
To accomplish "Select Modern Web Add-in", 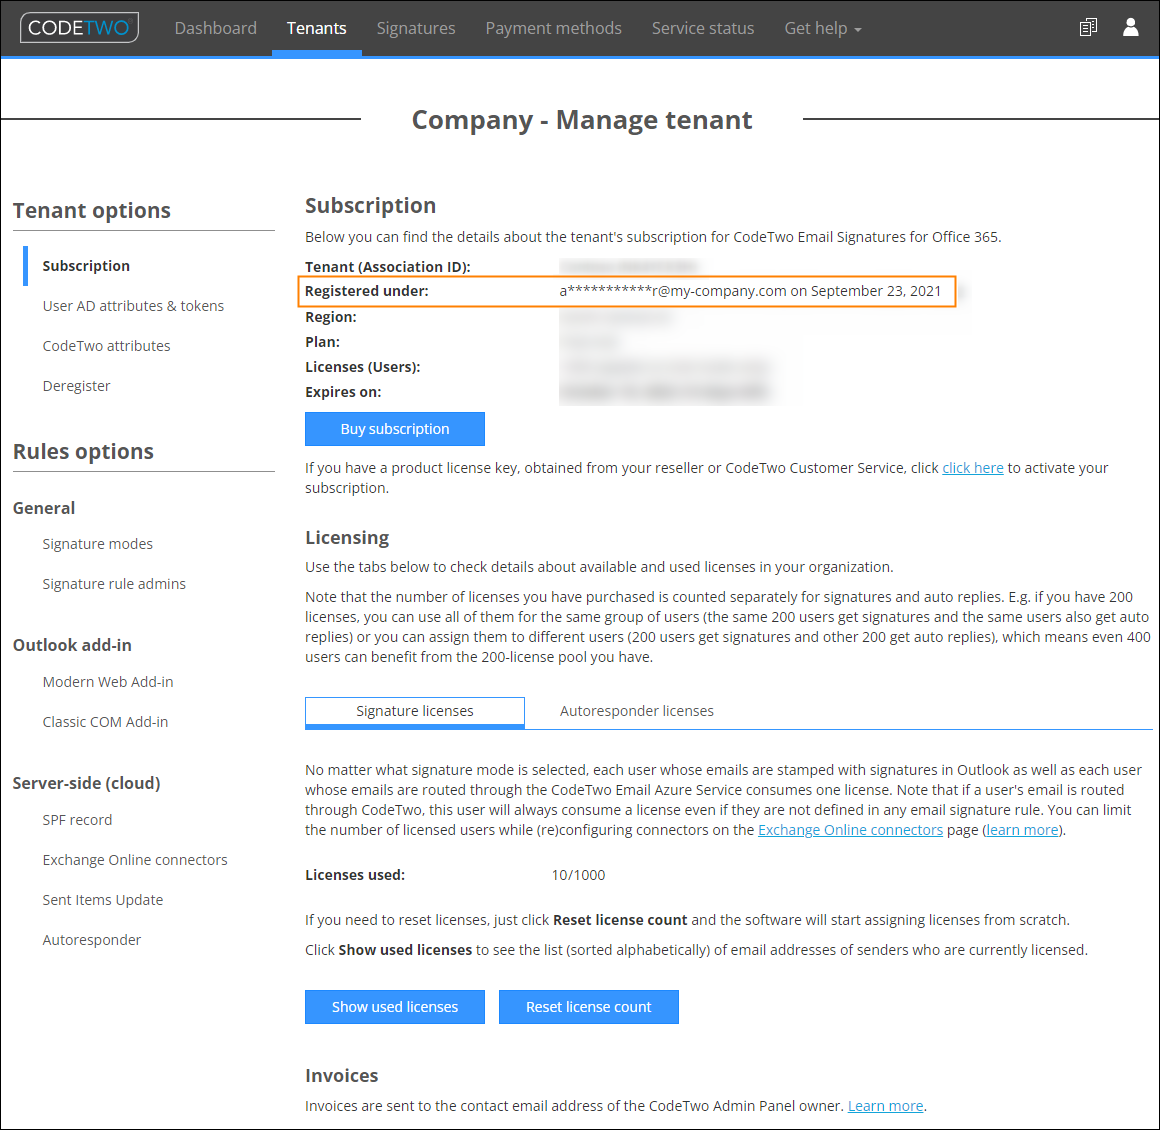I will tap(108, 682).
